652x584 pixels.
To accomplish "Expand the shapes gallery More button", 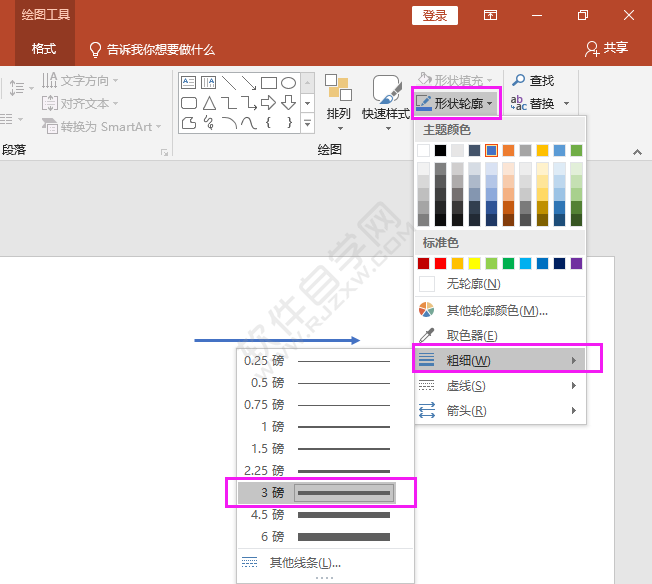I will (307, 123).
